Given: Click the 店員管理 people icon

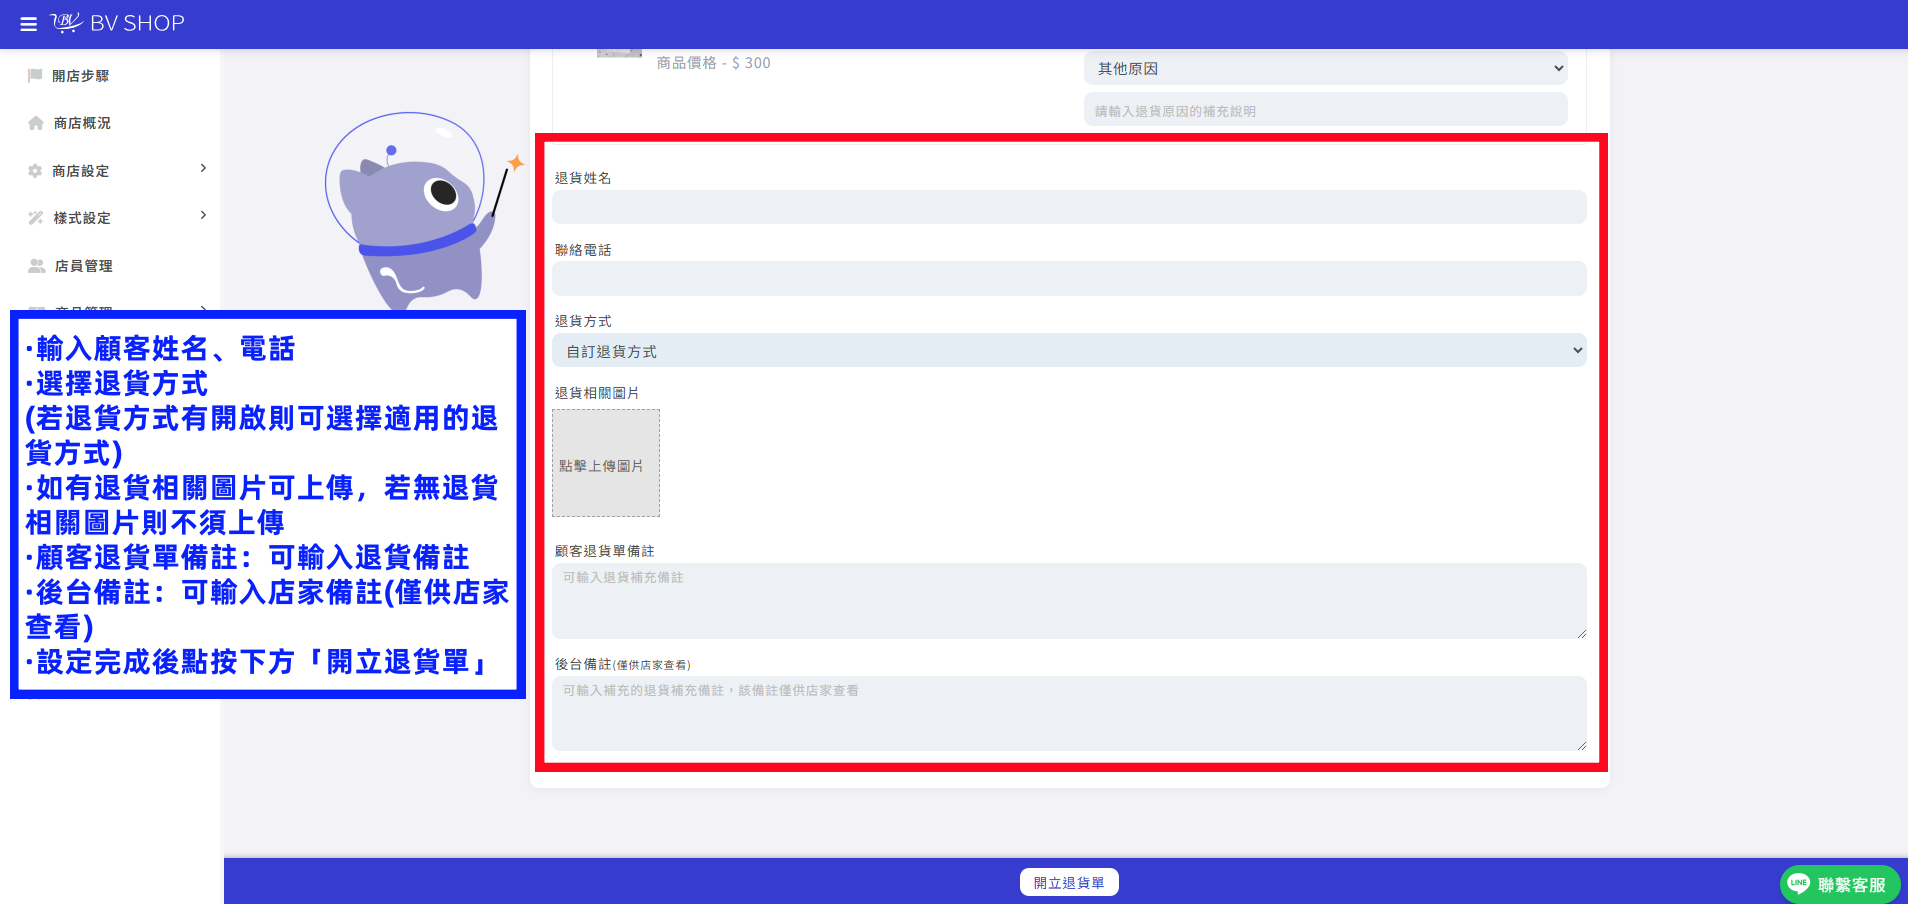Looking at the screenshot, I should 37,266.
